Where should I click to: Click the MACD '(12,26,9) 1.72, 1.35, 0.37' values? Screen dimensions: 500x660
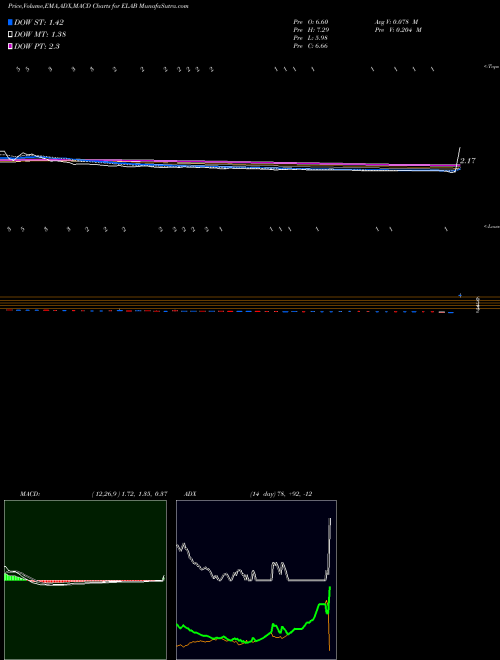click(130, 494)
